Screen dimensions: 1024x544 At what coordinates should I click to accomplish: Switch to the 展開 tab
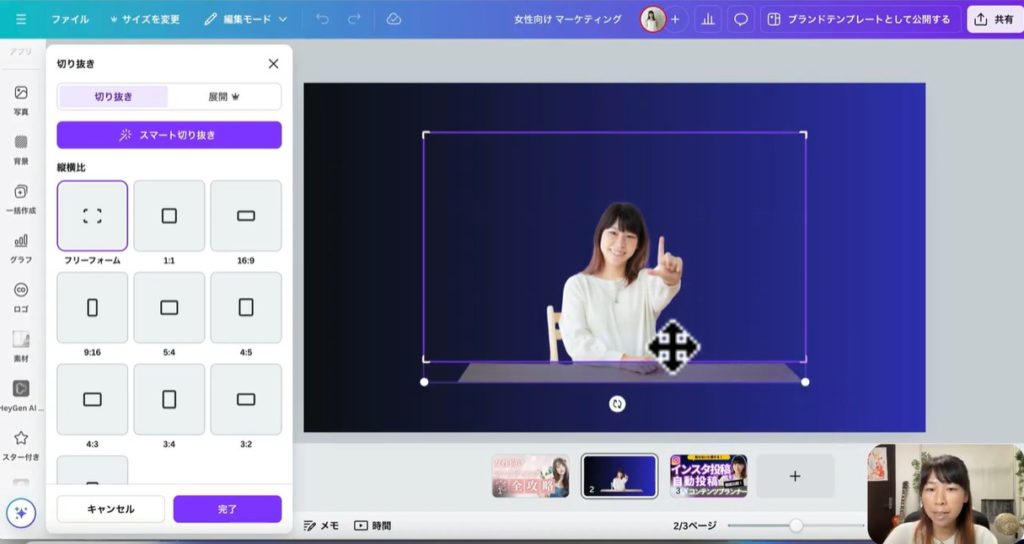[x=225, y=97]
